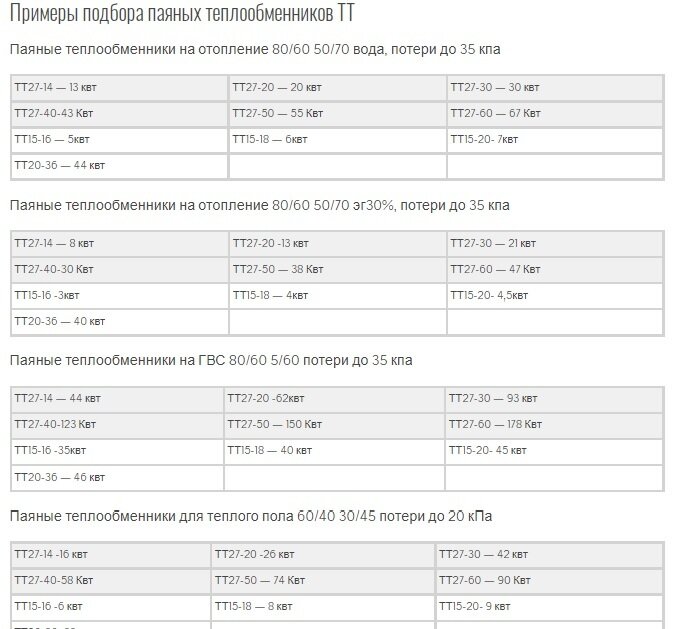
Task: Click the ТТ20-36 — 46 квт cell
Action: point(117,478)
